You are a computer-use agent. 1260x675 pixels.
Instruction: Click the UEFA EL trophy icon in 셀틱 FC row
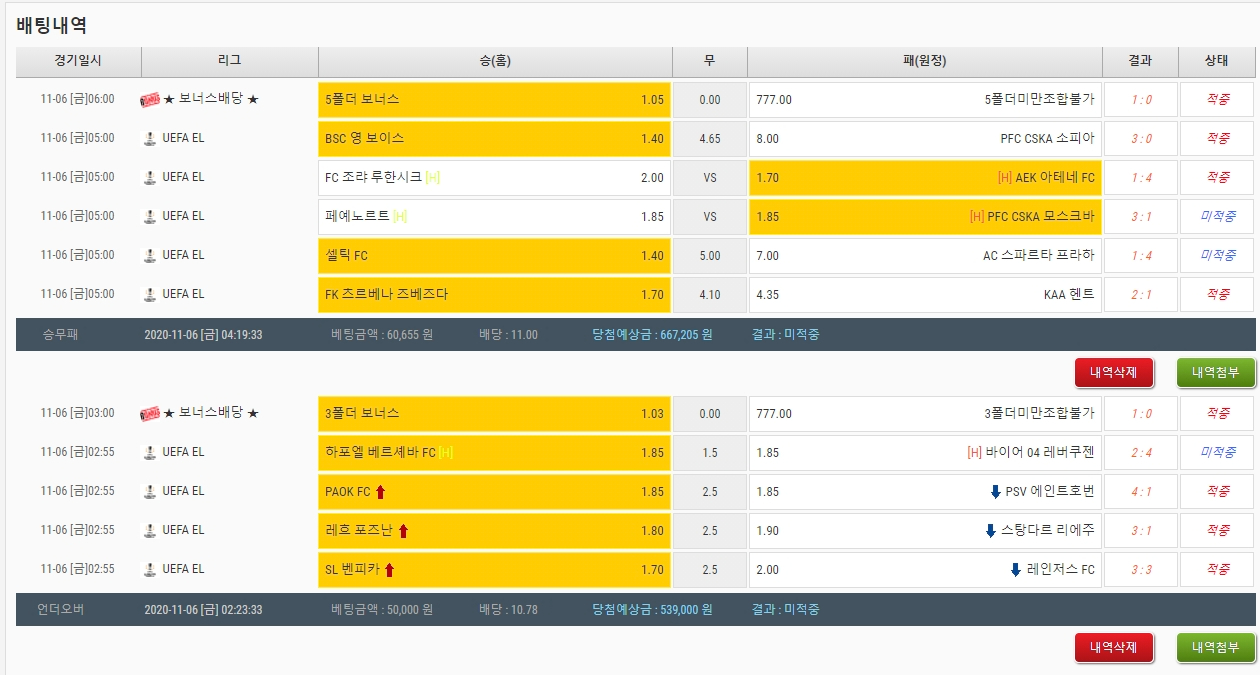point(150,255)
